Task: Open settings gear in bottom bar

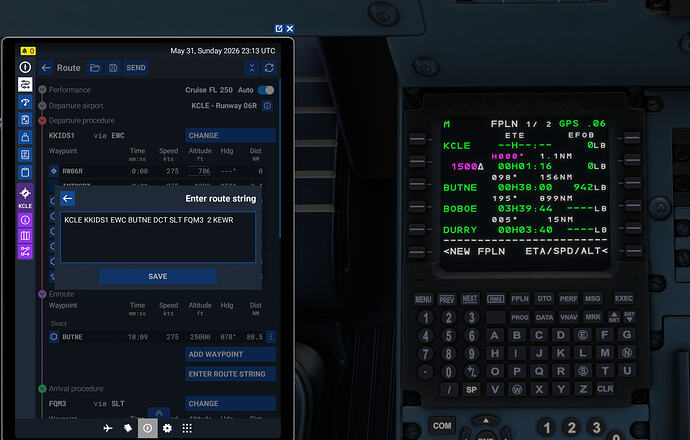Action: 167,428
